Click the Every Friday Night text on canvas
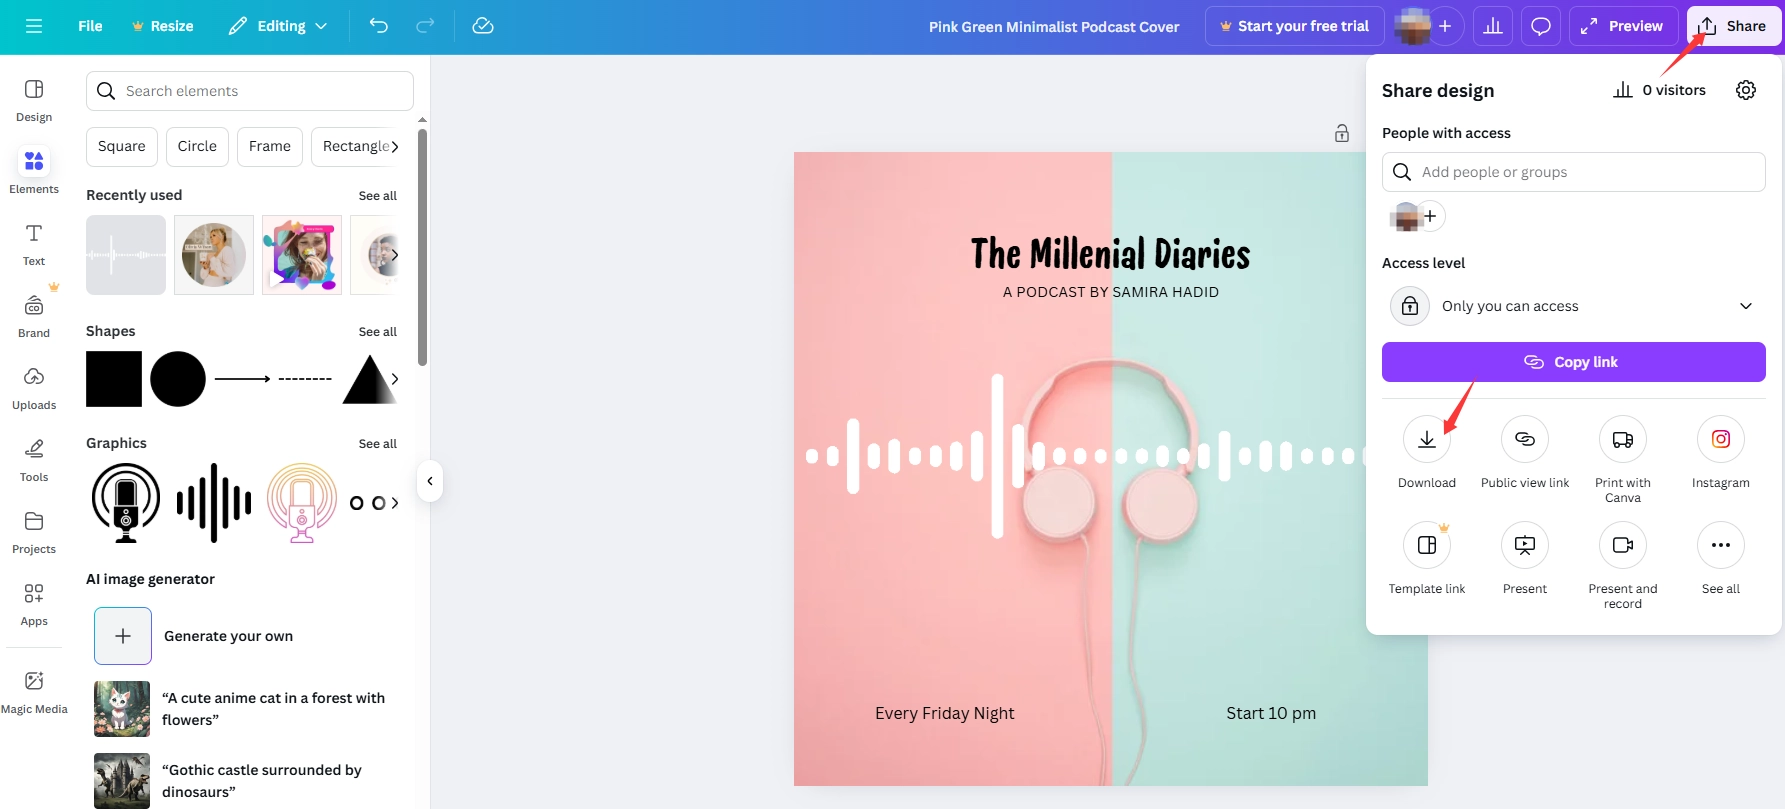This screenshot has width=1785, height=809. 945,713
